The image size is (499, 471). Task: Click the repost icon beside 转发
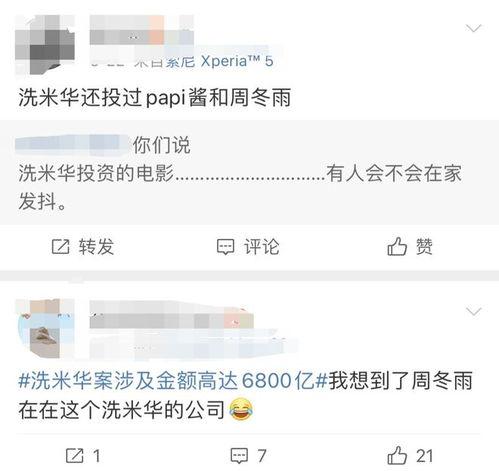coord(61,247)
